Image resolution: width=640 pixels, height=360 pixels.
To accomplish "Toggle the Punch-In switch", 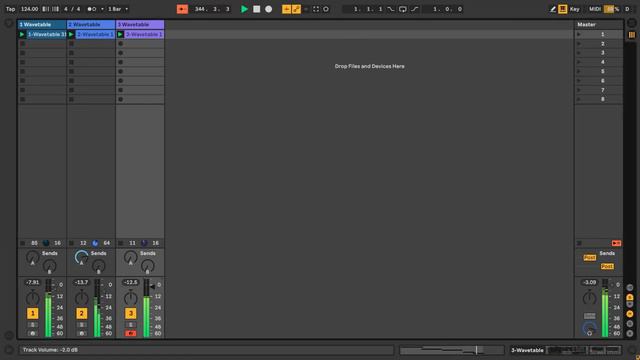I will [x=391, y=9].
